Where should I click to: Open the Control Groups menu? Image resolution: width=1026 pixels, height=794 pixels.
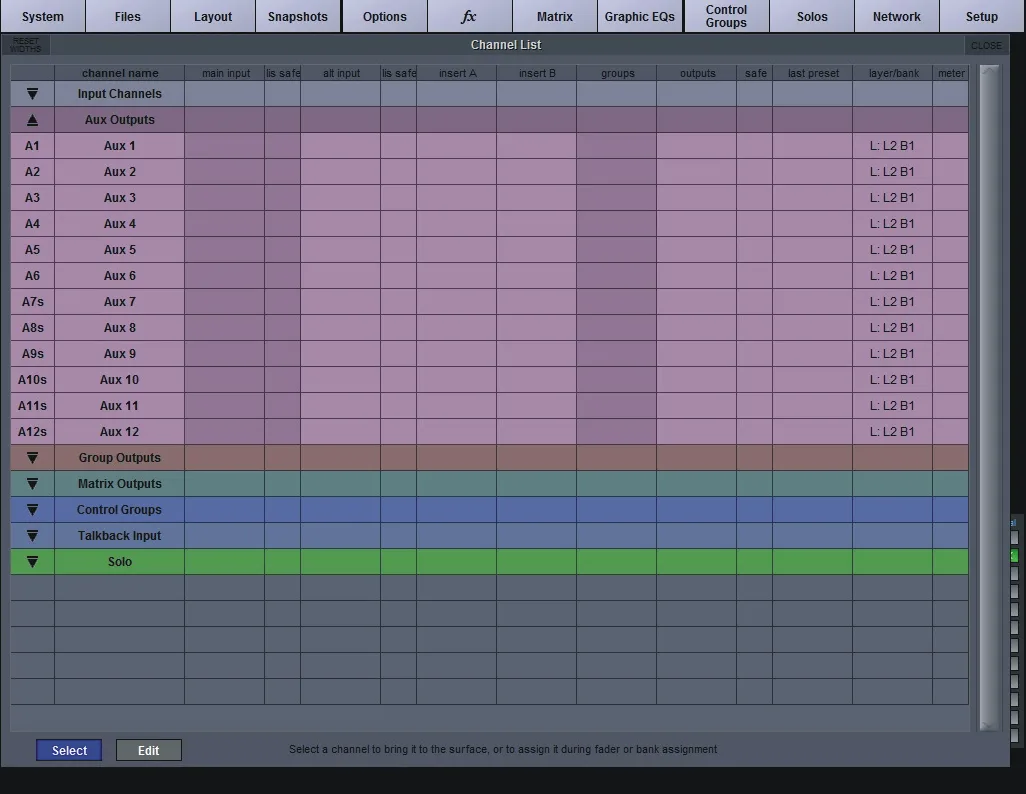tap(726, 16)
